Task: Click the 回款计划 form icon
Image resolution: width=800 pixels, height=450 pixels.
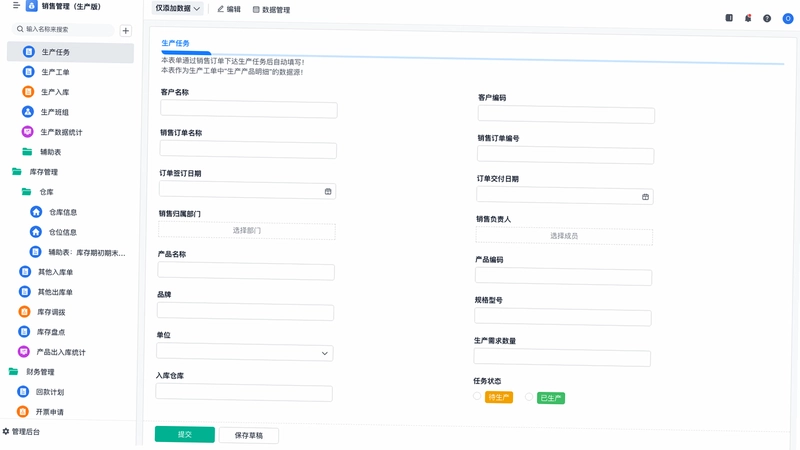Action: tap(23, 391)
